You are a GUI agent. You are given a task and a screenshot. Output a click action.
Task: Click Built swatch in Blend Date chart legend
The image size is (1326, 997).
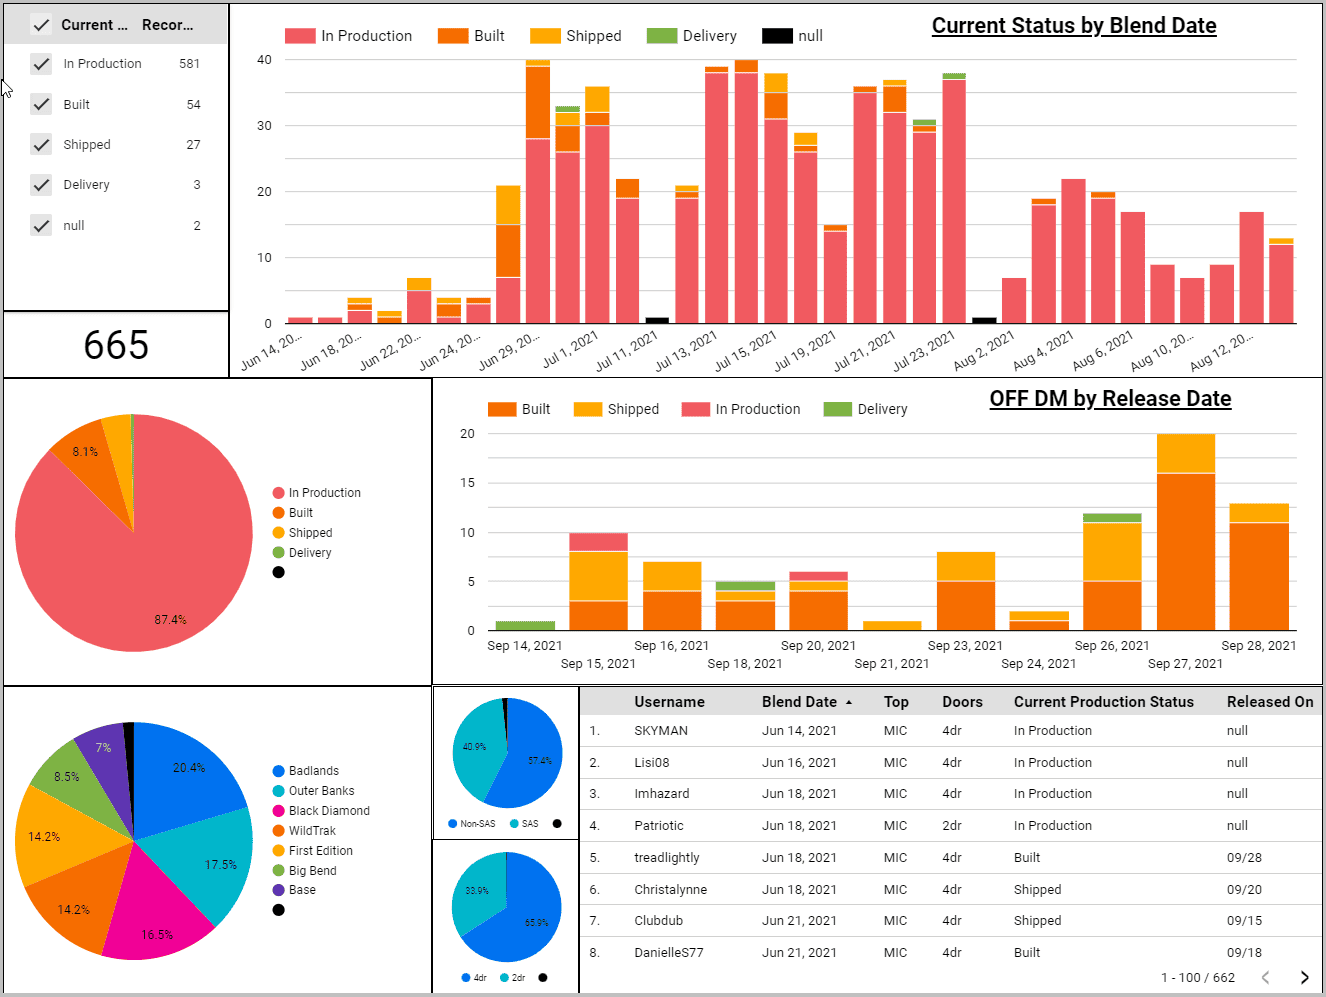[453, 36]
